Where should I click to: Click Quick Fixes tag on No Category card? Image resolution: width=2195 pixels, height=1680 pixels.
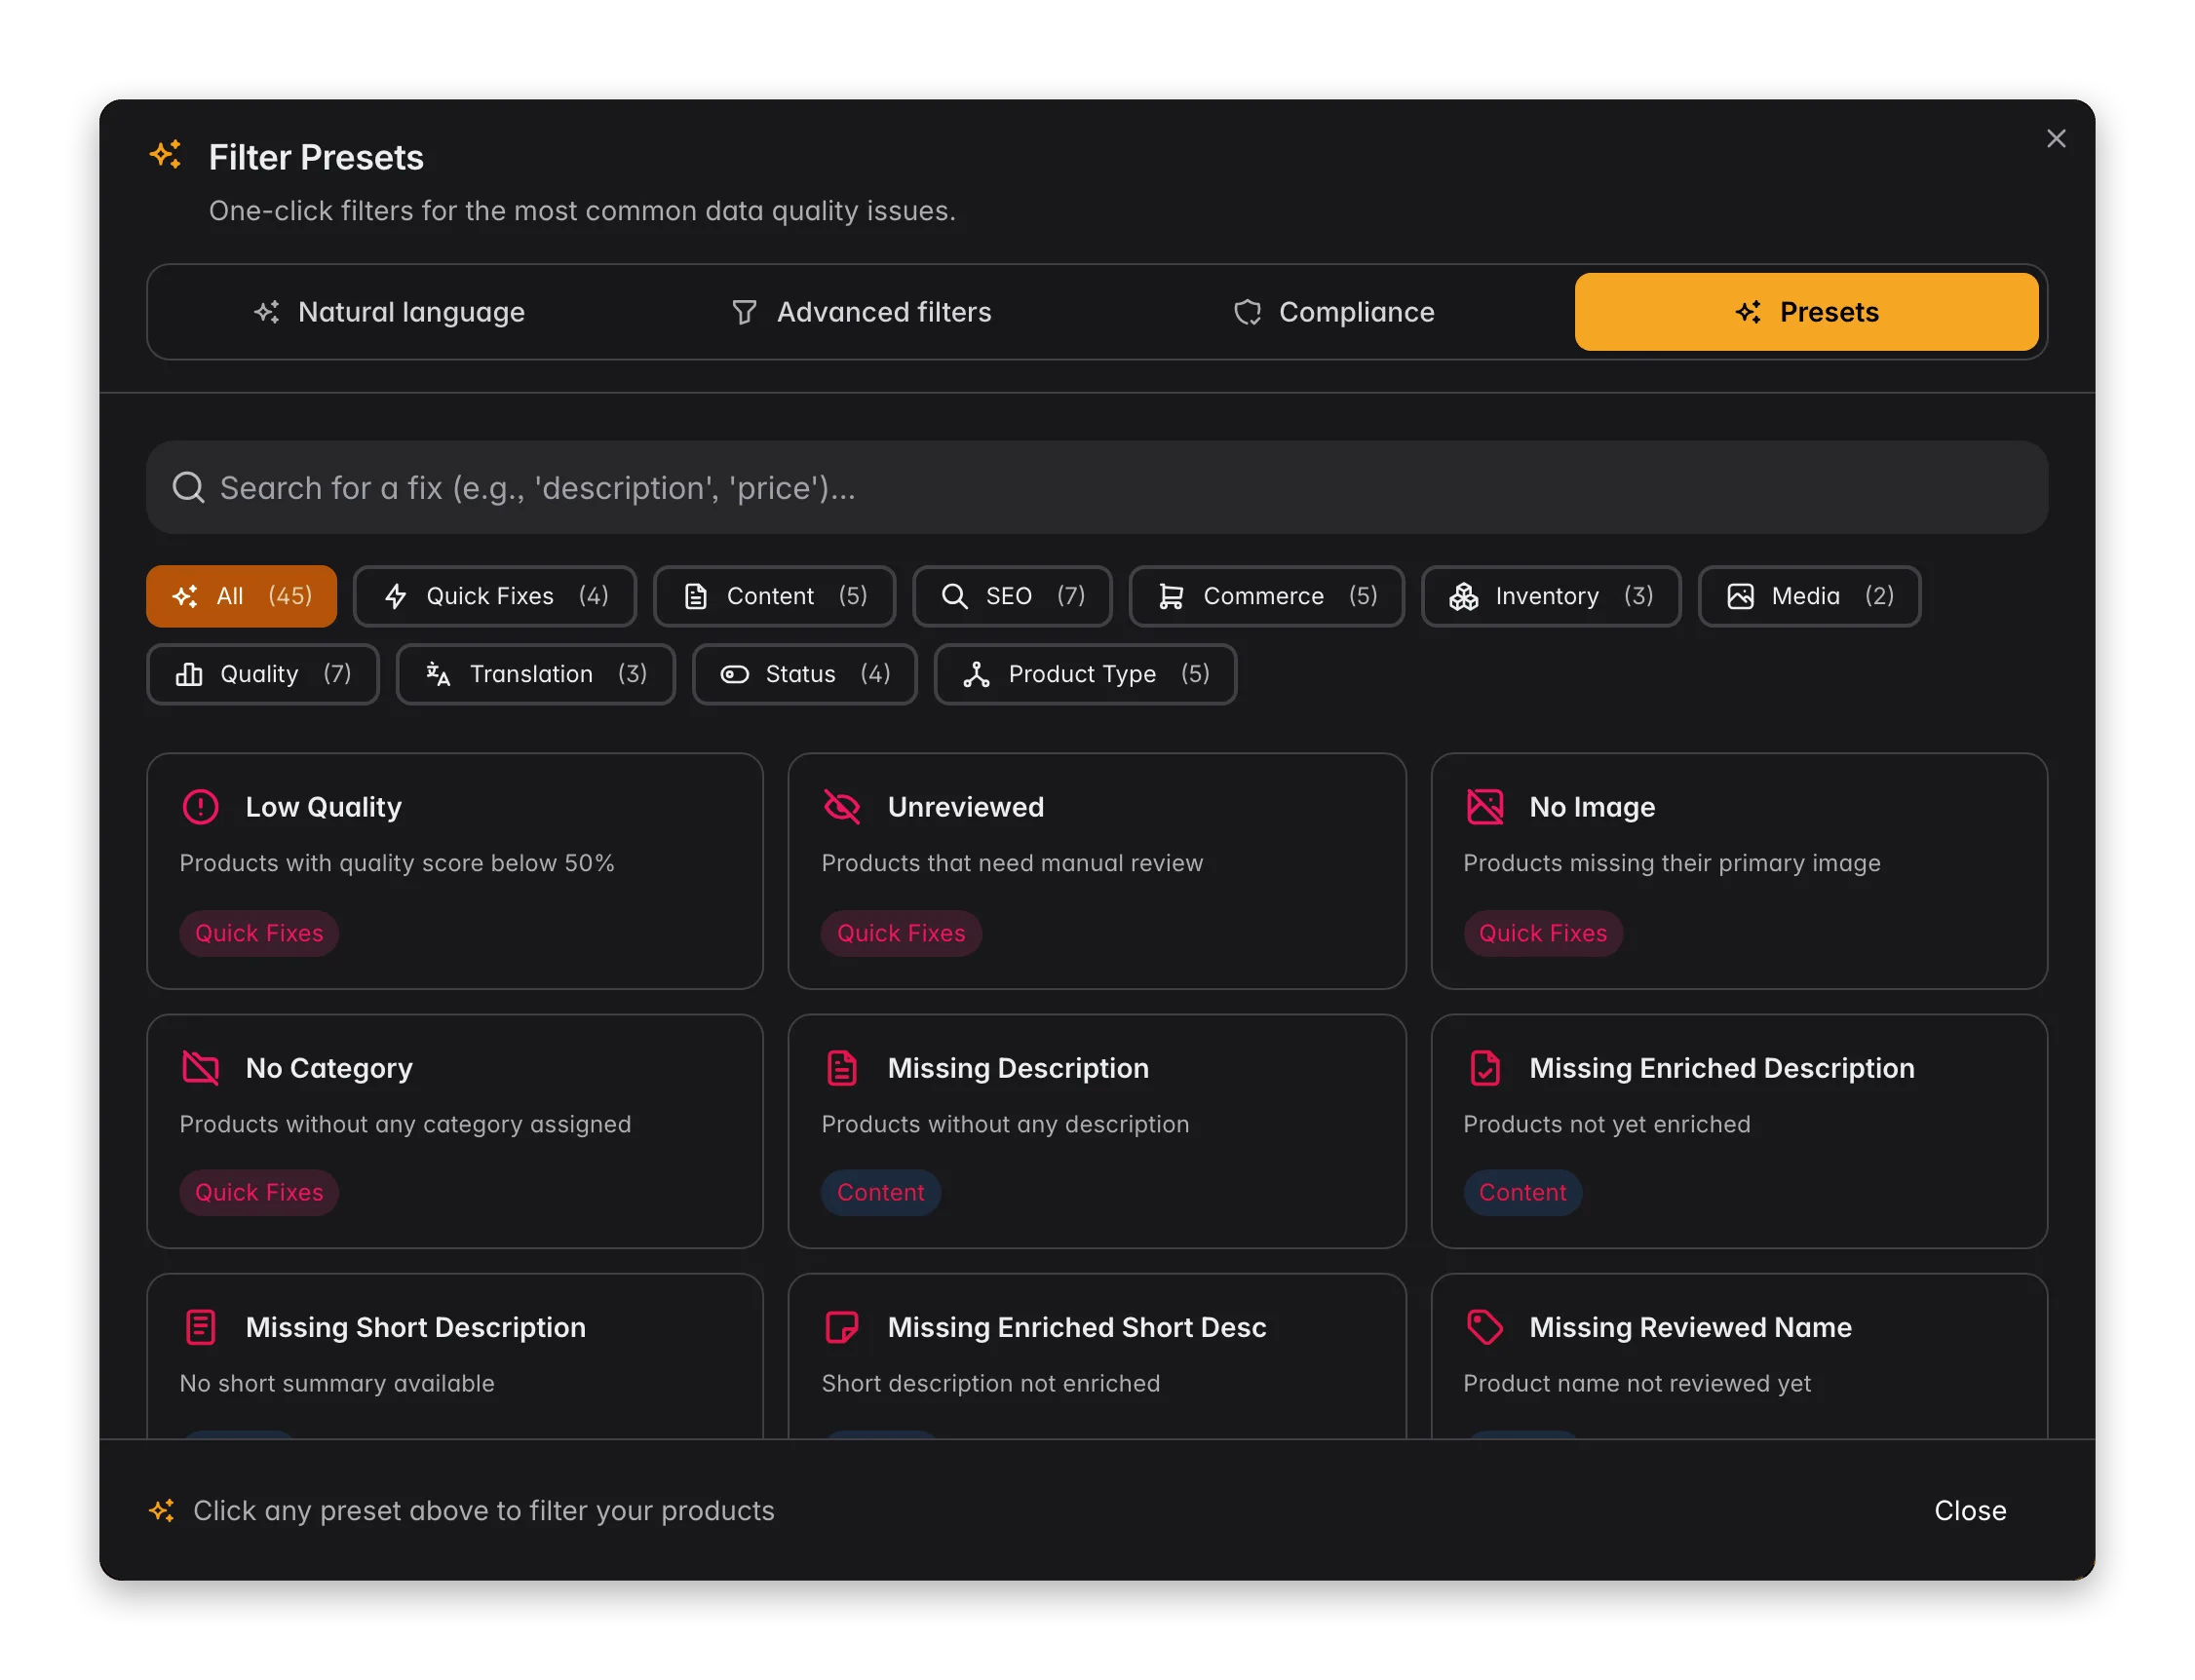[259, 1192]
